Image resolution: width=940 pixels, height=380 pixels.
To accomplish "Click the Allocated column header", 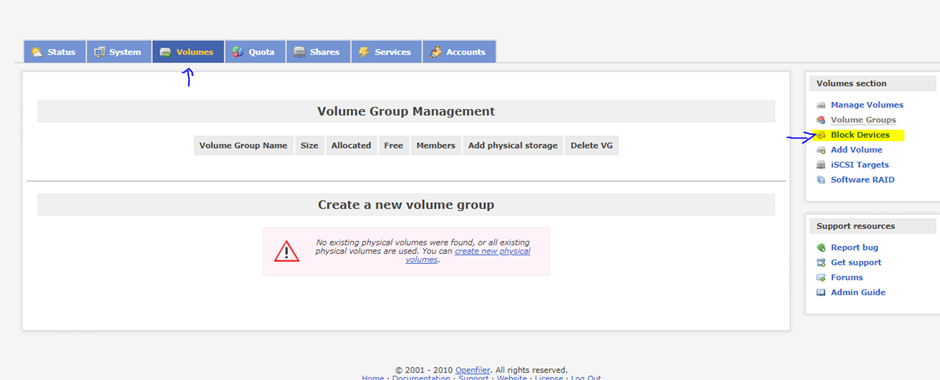I will click(x=351, y=146).
